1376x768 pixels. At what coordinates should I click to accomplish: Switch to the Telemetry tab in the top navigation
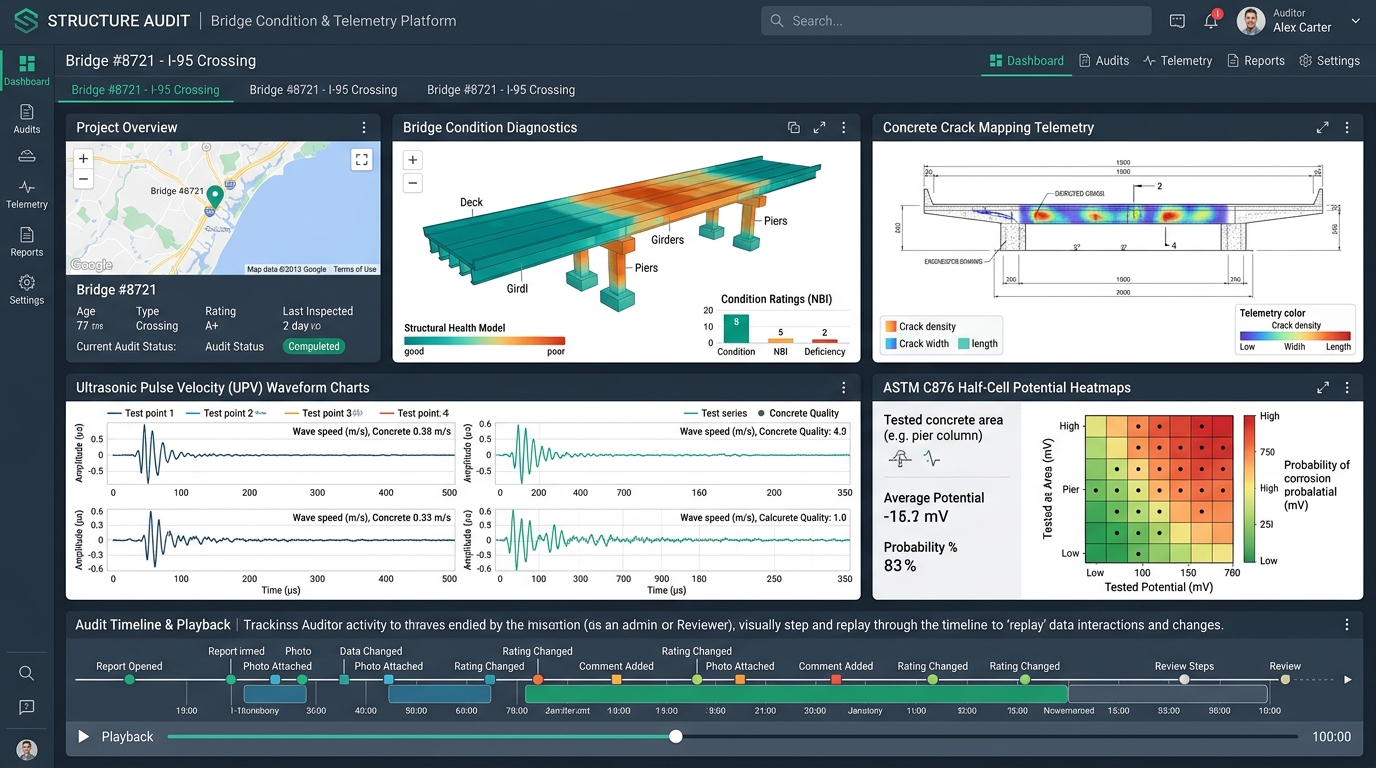(1177, 61)
